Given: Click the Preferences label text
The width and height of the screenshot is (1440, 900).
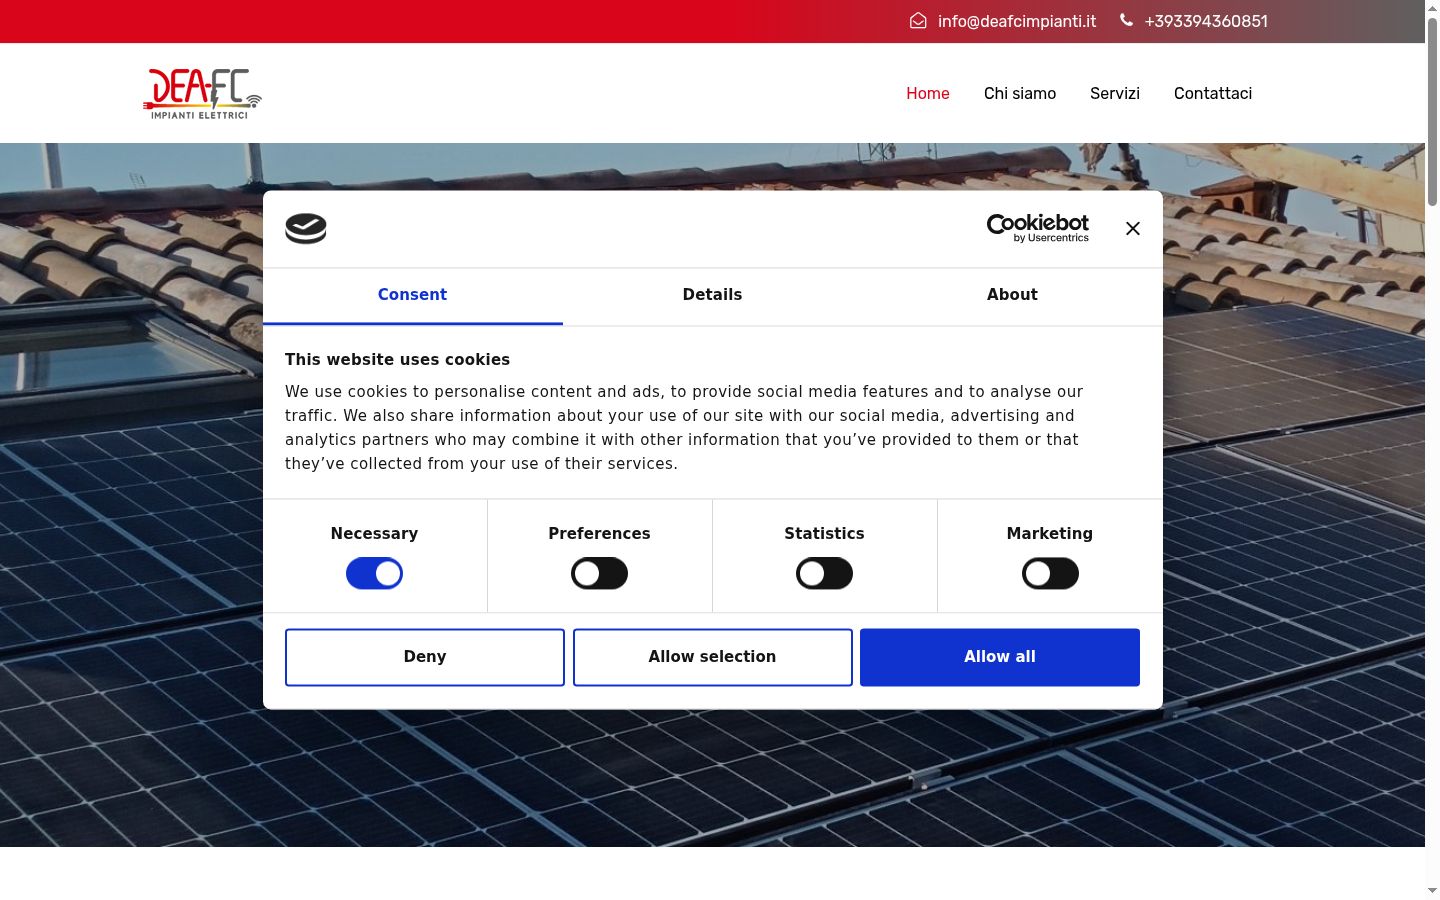Looking at the screenshot, I should pos(599,534).
